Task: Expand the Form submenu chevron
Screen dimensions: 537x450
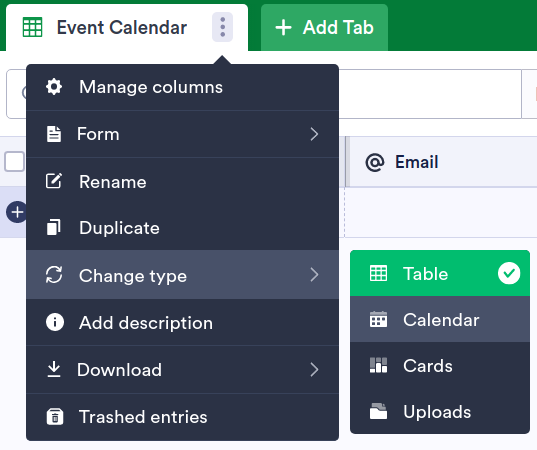Action: (x=314, y=134)
